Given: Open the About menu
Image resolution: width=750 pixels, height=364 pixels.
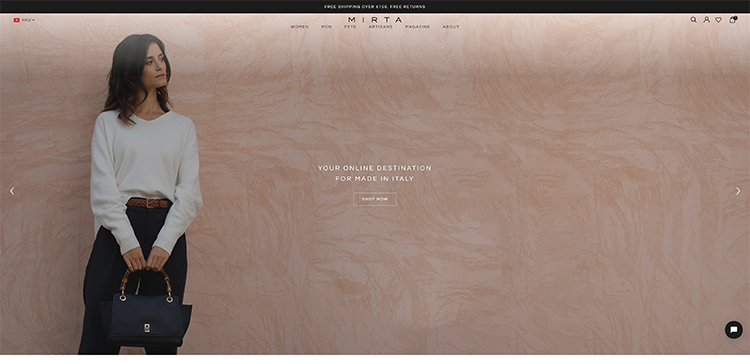Looking at the screenshot, I should (451, 27).
